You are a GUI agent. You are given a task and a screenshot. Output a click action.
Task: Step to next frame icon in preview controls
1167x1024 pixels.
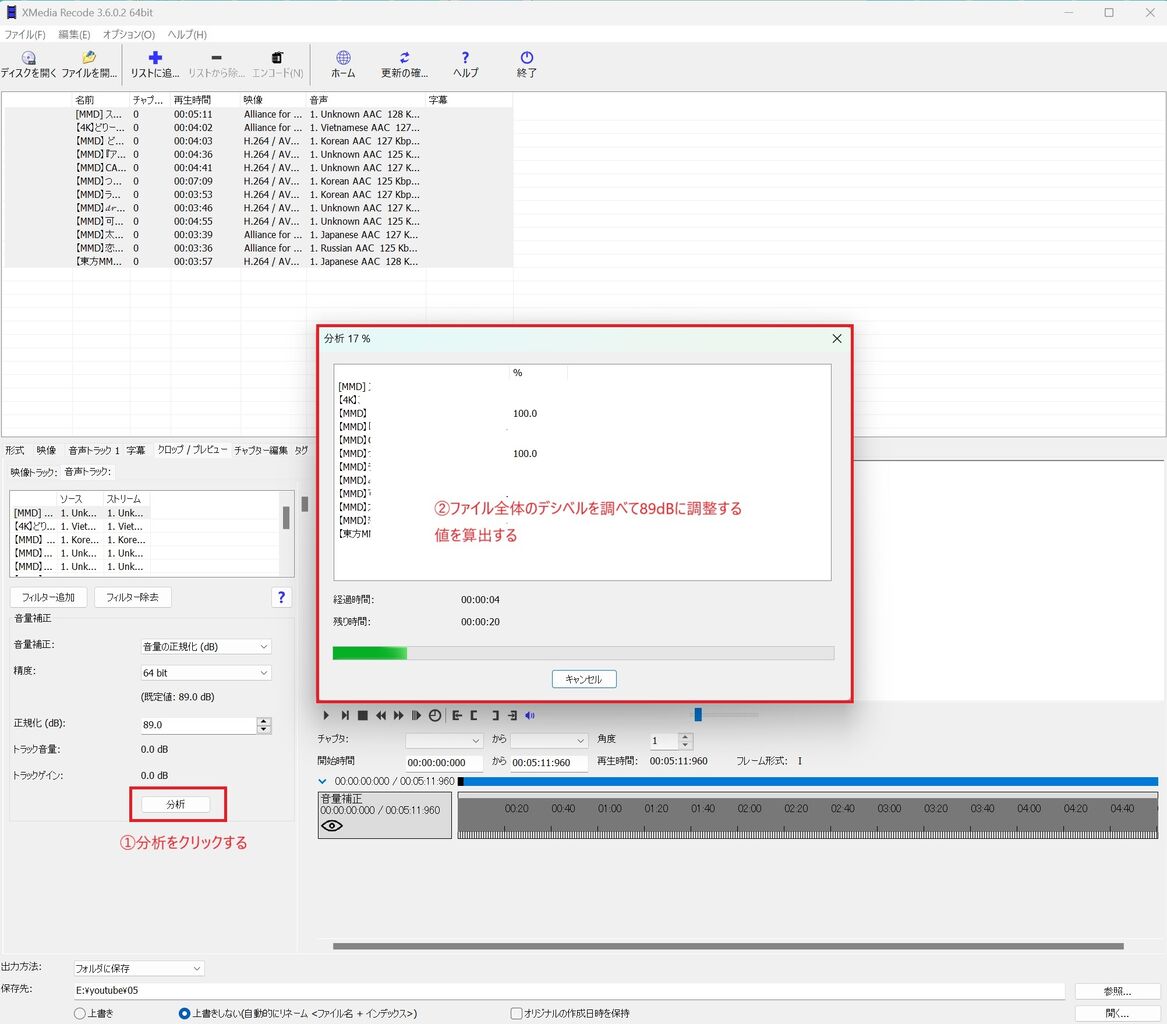345,715
